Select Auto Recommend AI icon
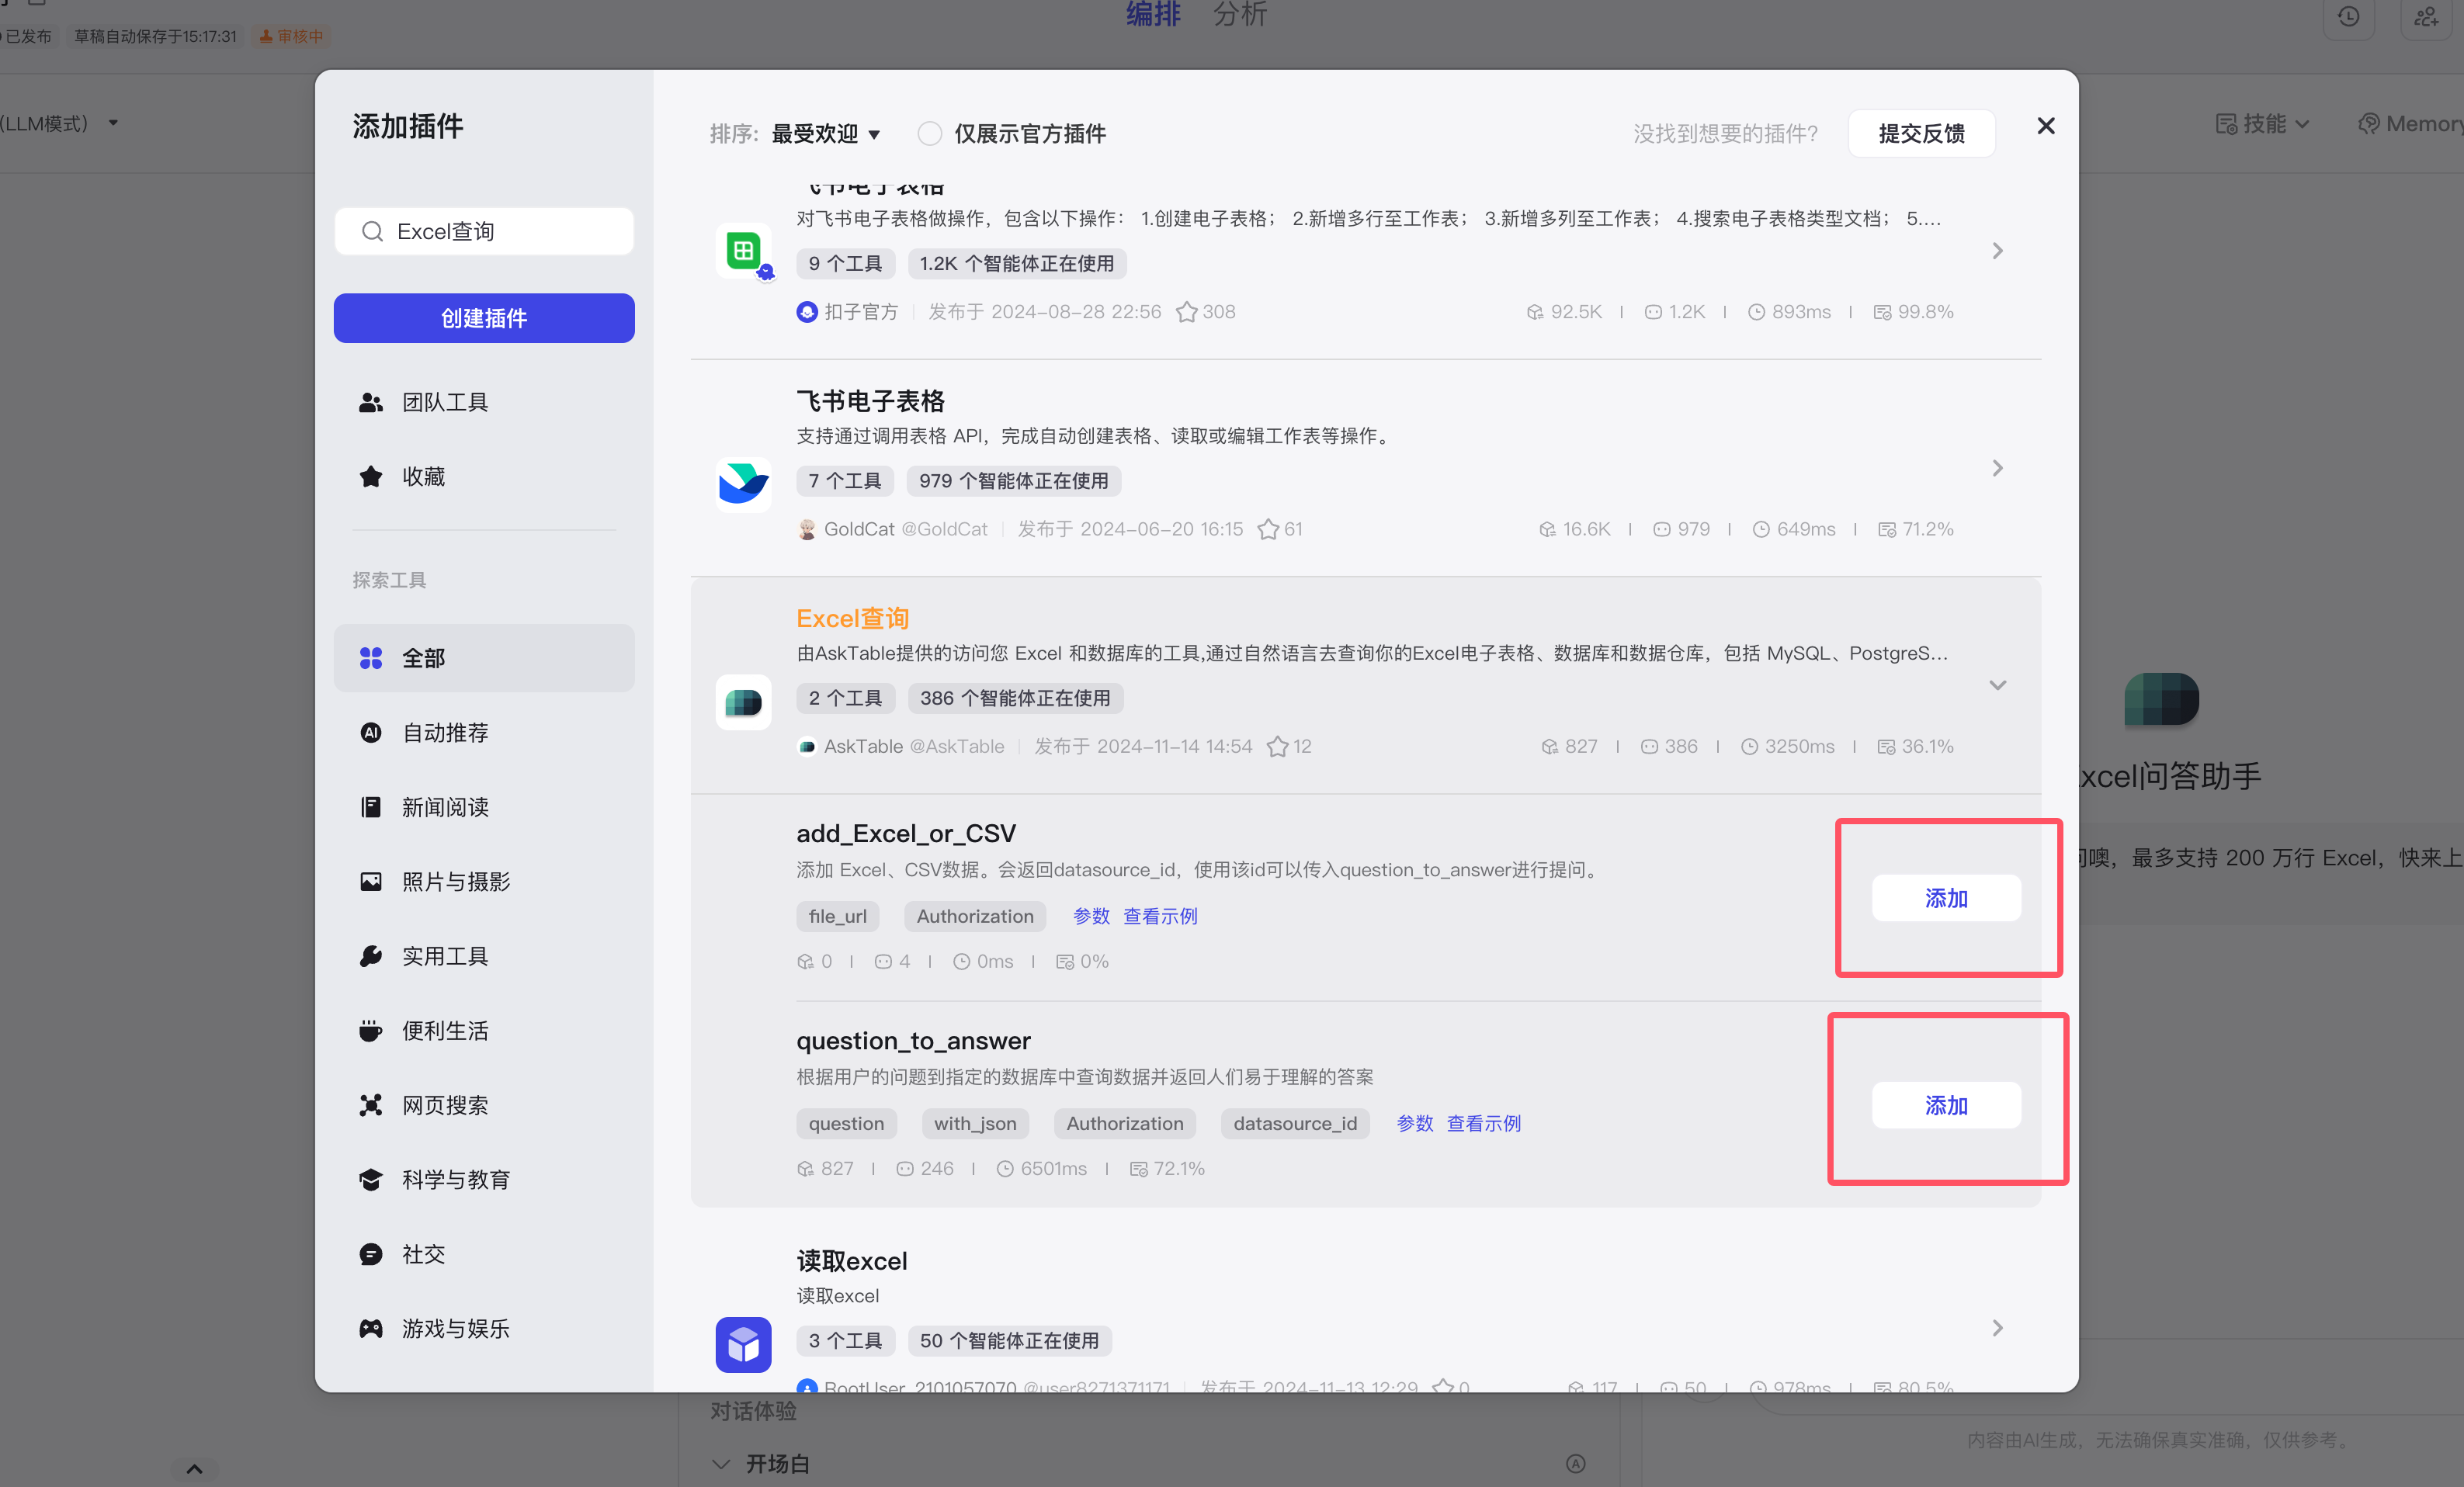Screen dimensions: 2464x1487 point(371,733)
